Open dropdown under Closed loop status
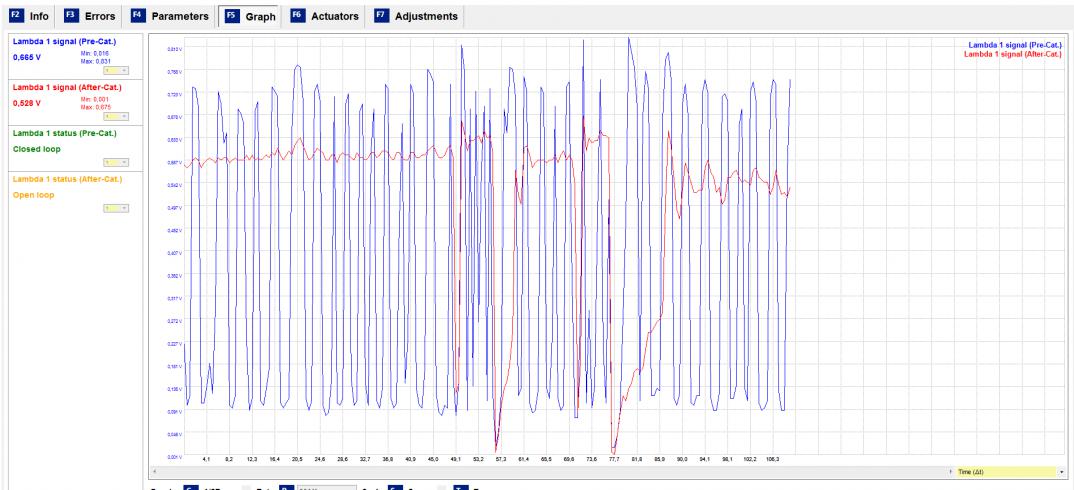This screenshot has width=1074, height=490. 116,162
